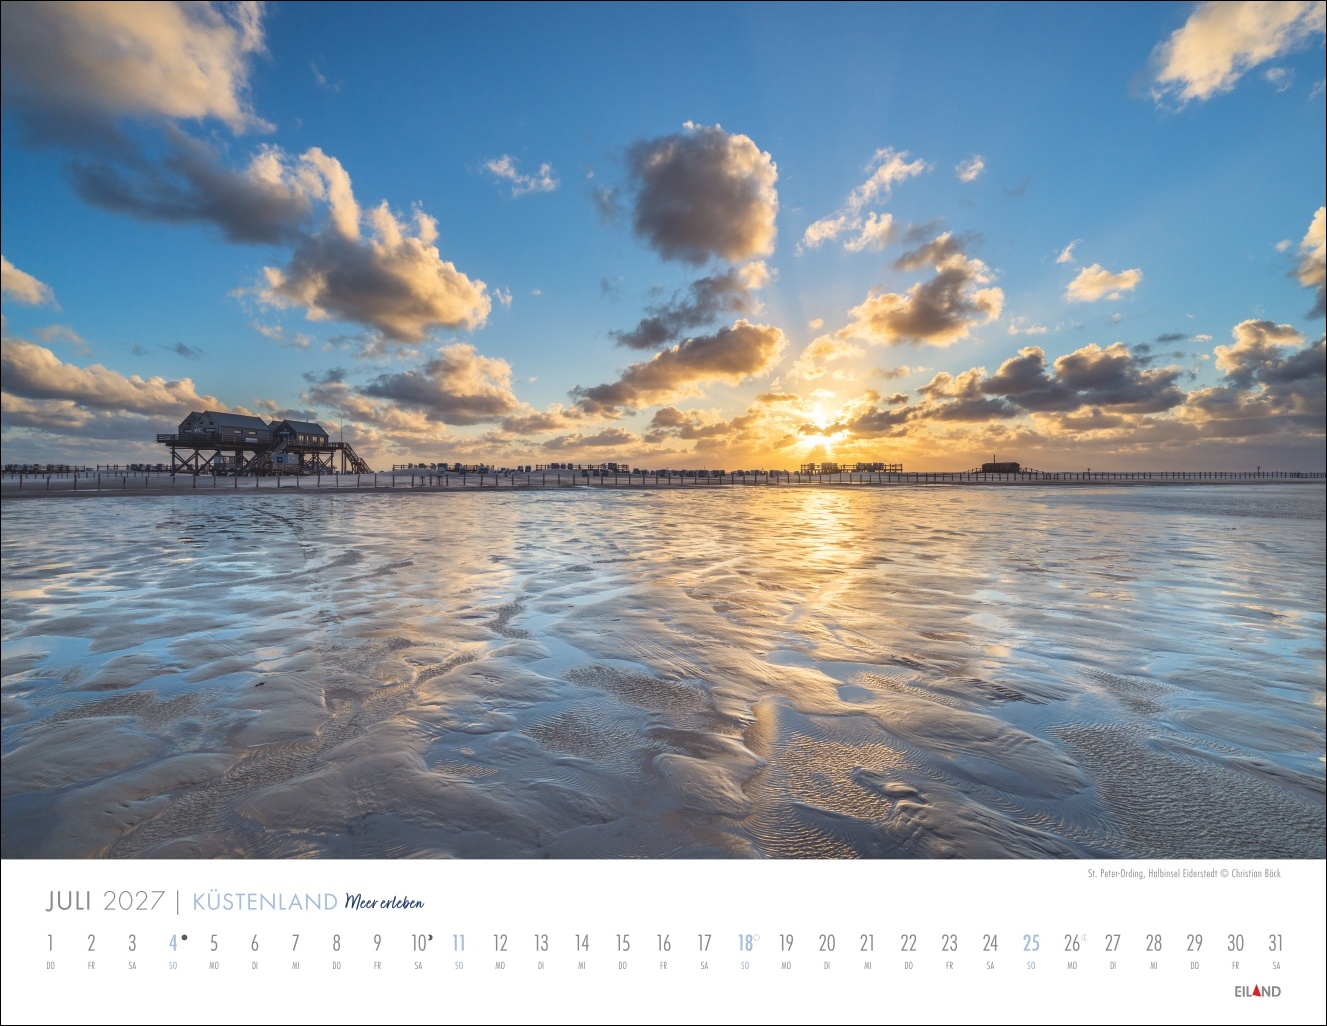The width and height of the screenshot is (1327, 1026).
Task: Click the small distant hut right of the sun
Action: [1001, 466]
